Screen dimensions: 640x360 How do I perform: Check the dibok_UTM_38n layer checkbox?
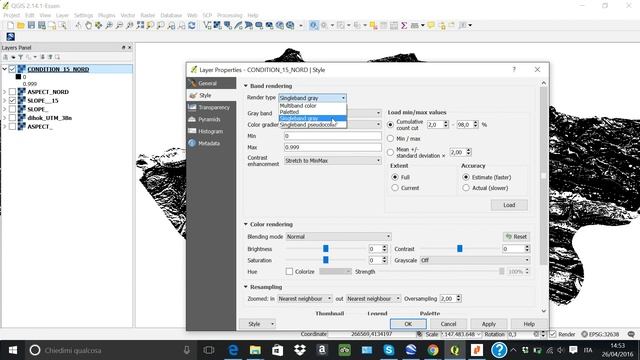click(12, 118)
